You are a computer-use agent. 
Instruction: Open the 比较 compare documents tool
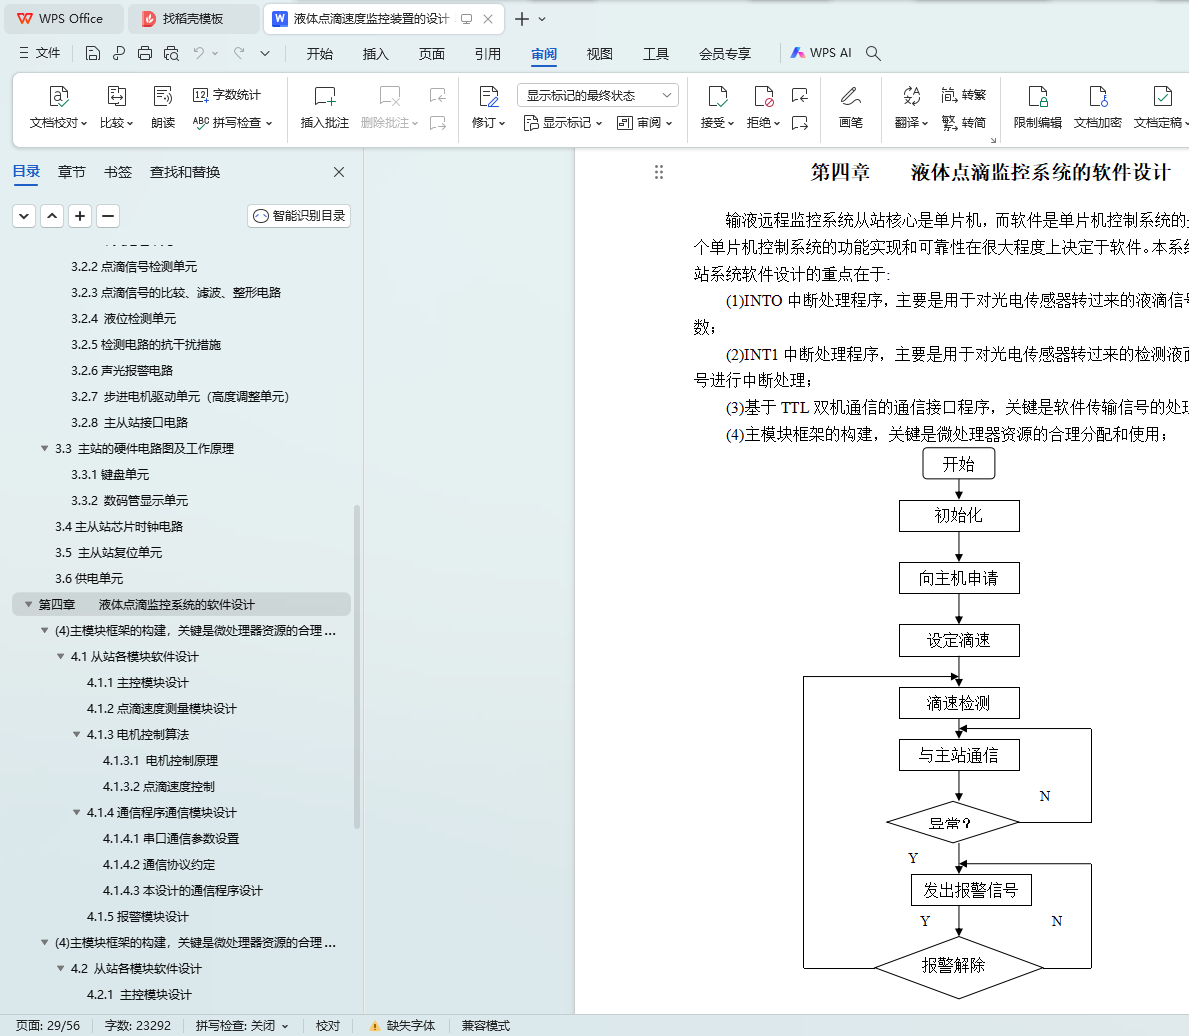pos(116,106)
